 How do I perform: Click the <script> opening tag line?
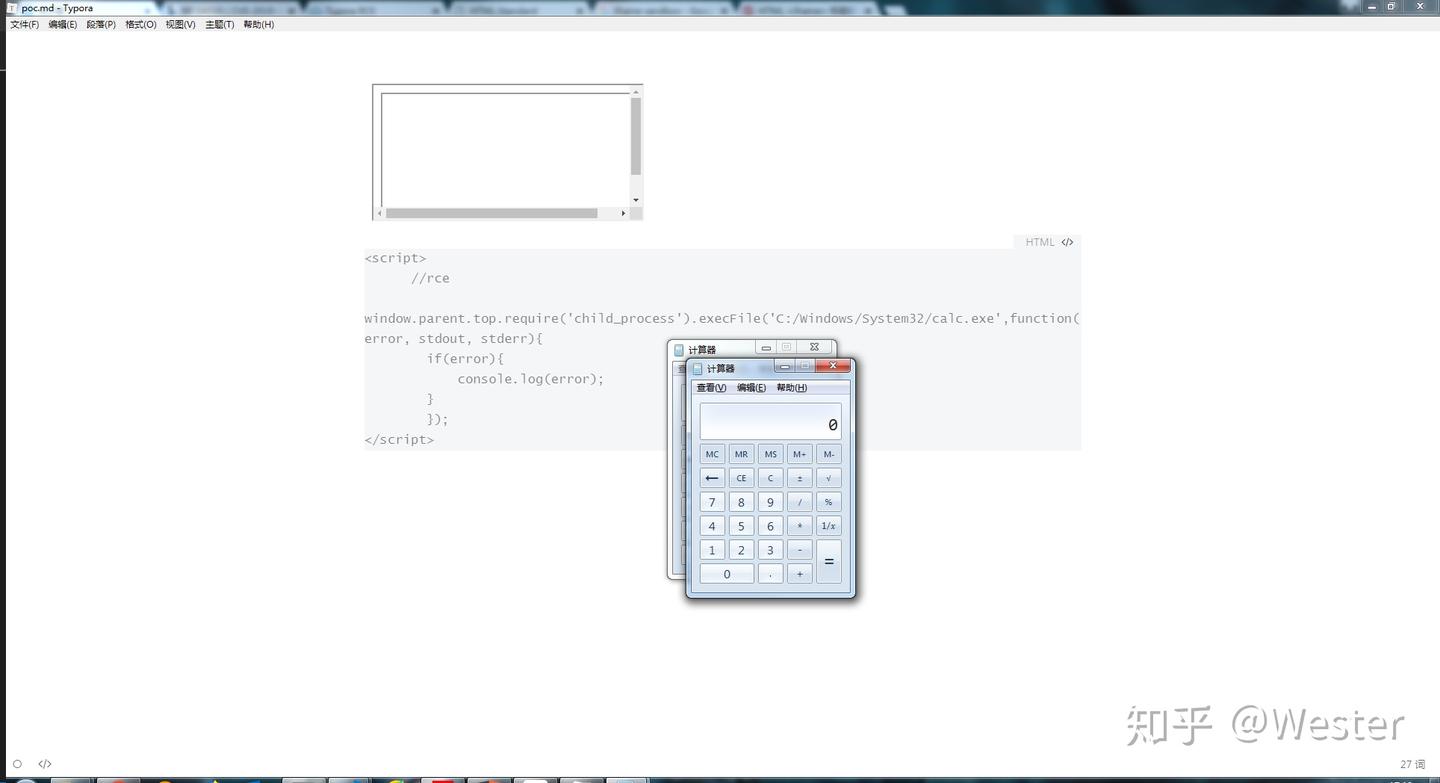coord(395,258)
